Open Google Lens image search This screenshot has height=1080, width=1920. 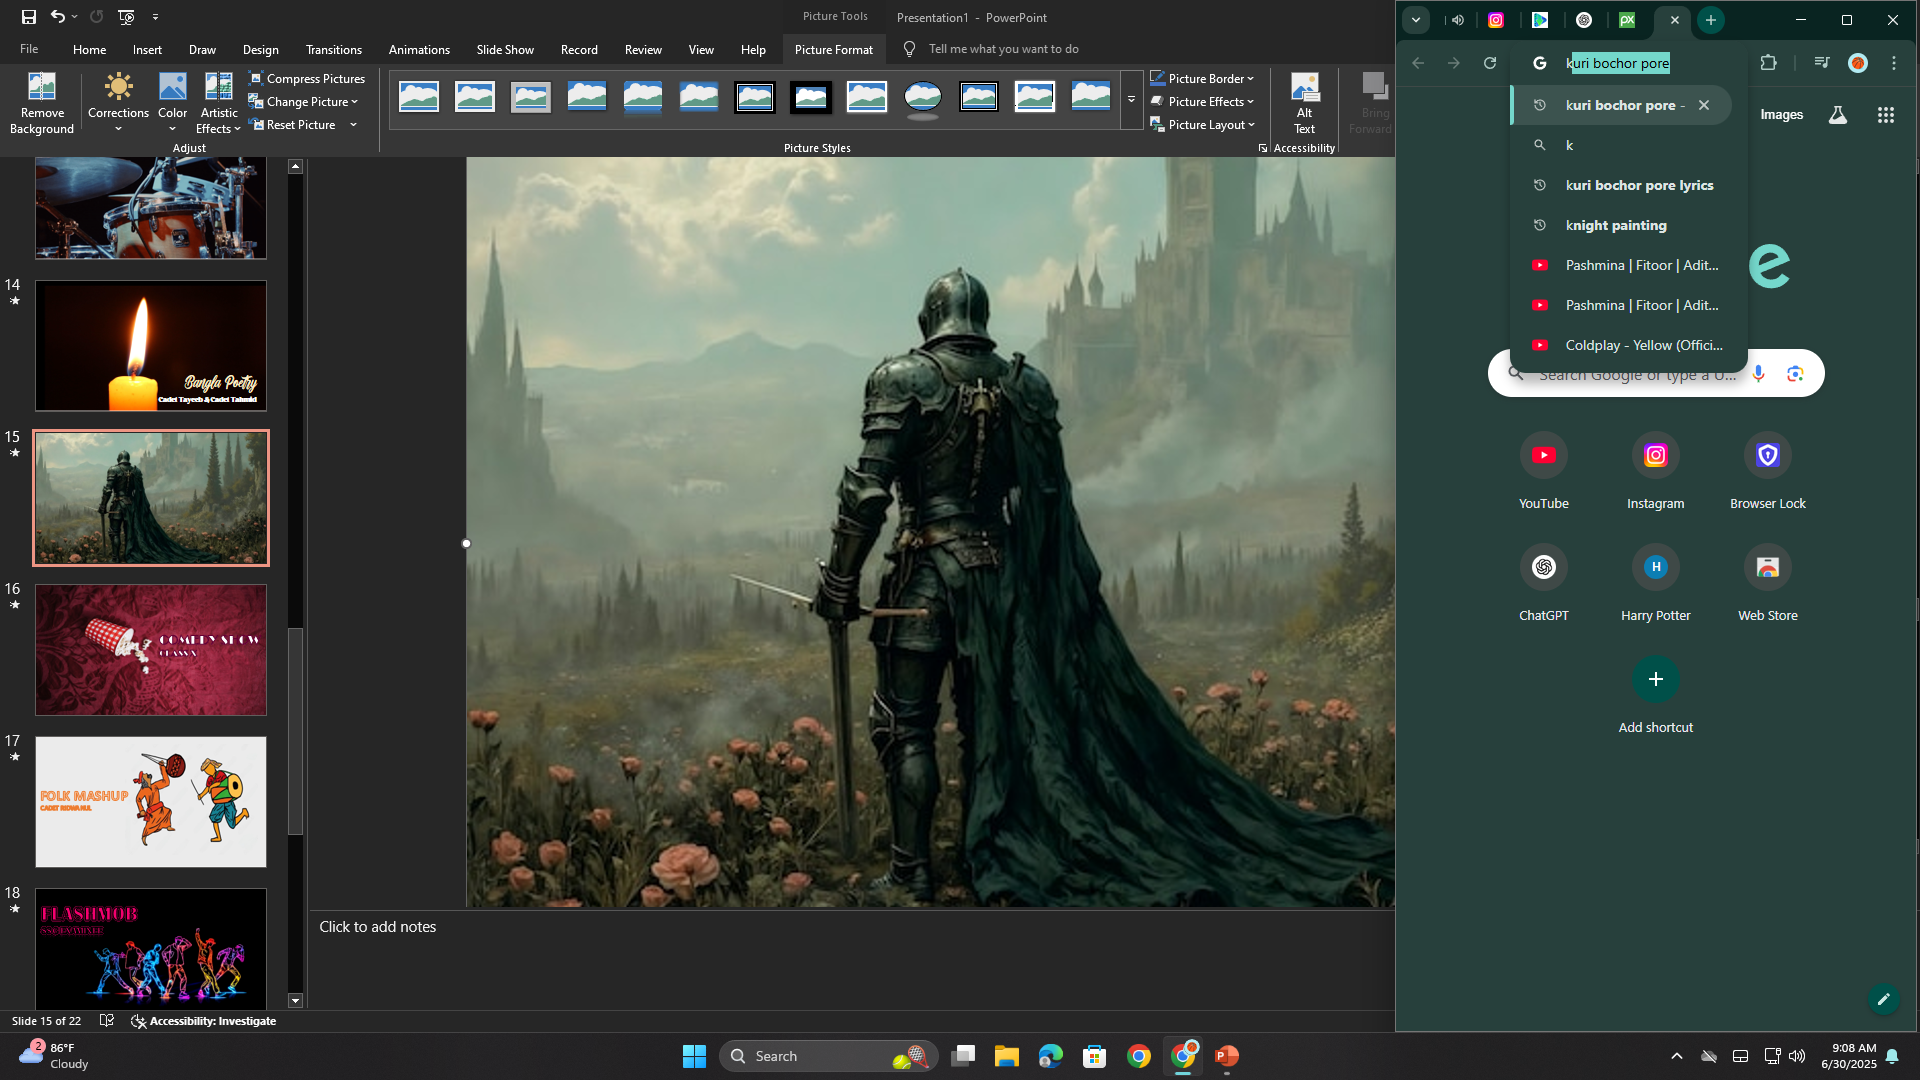click(x=1795, y=373)
